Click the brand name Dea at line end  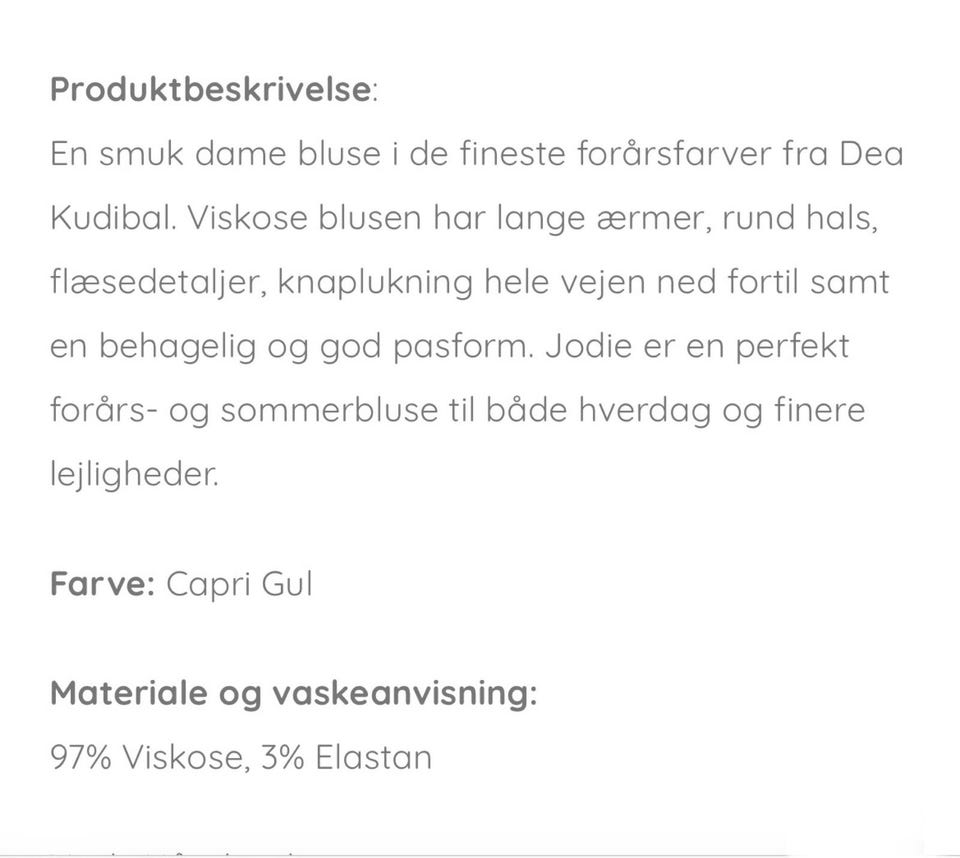(870, 154)
